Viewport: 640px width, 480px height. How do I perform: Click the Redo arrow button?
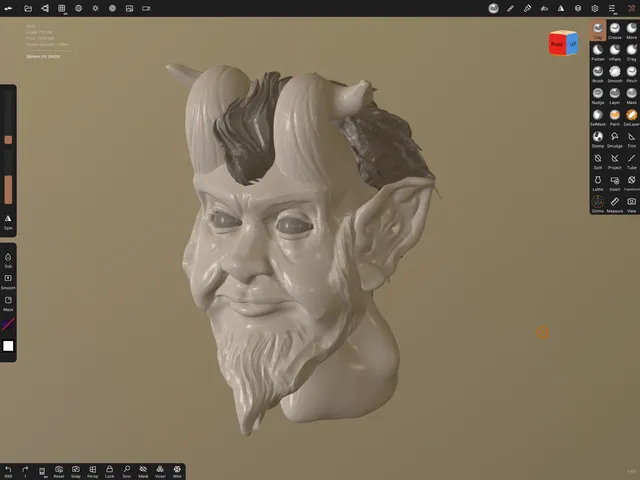click(x=25, y=471)
